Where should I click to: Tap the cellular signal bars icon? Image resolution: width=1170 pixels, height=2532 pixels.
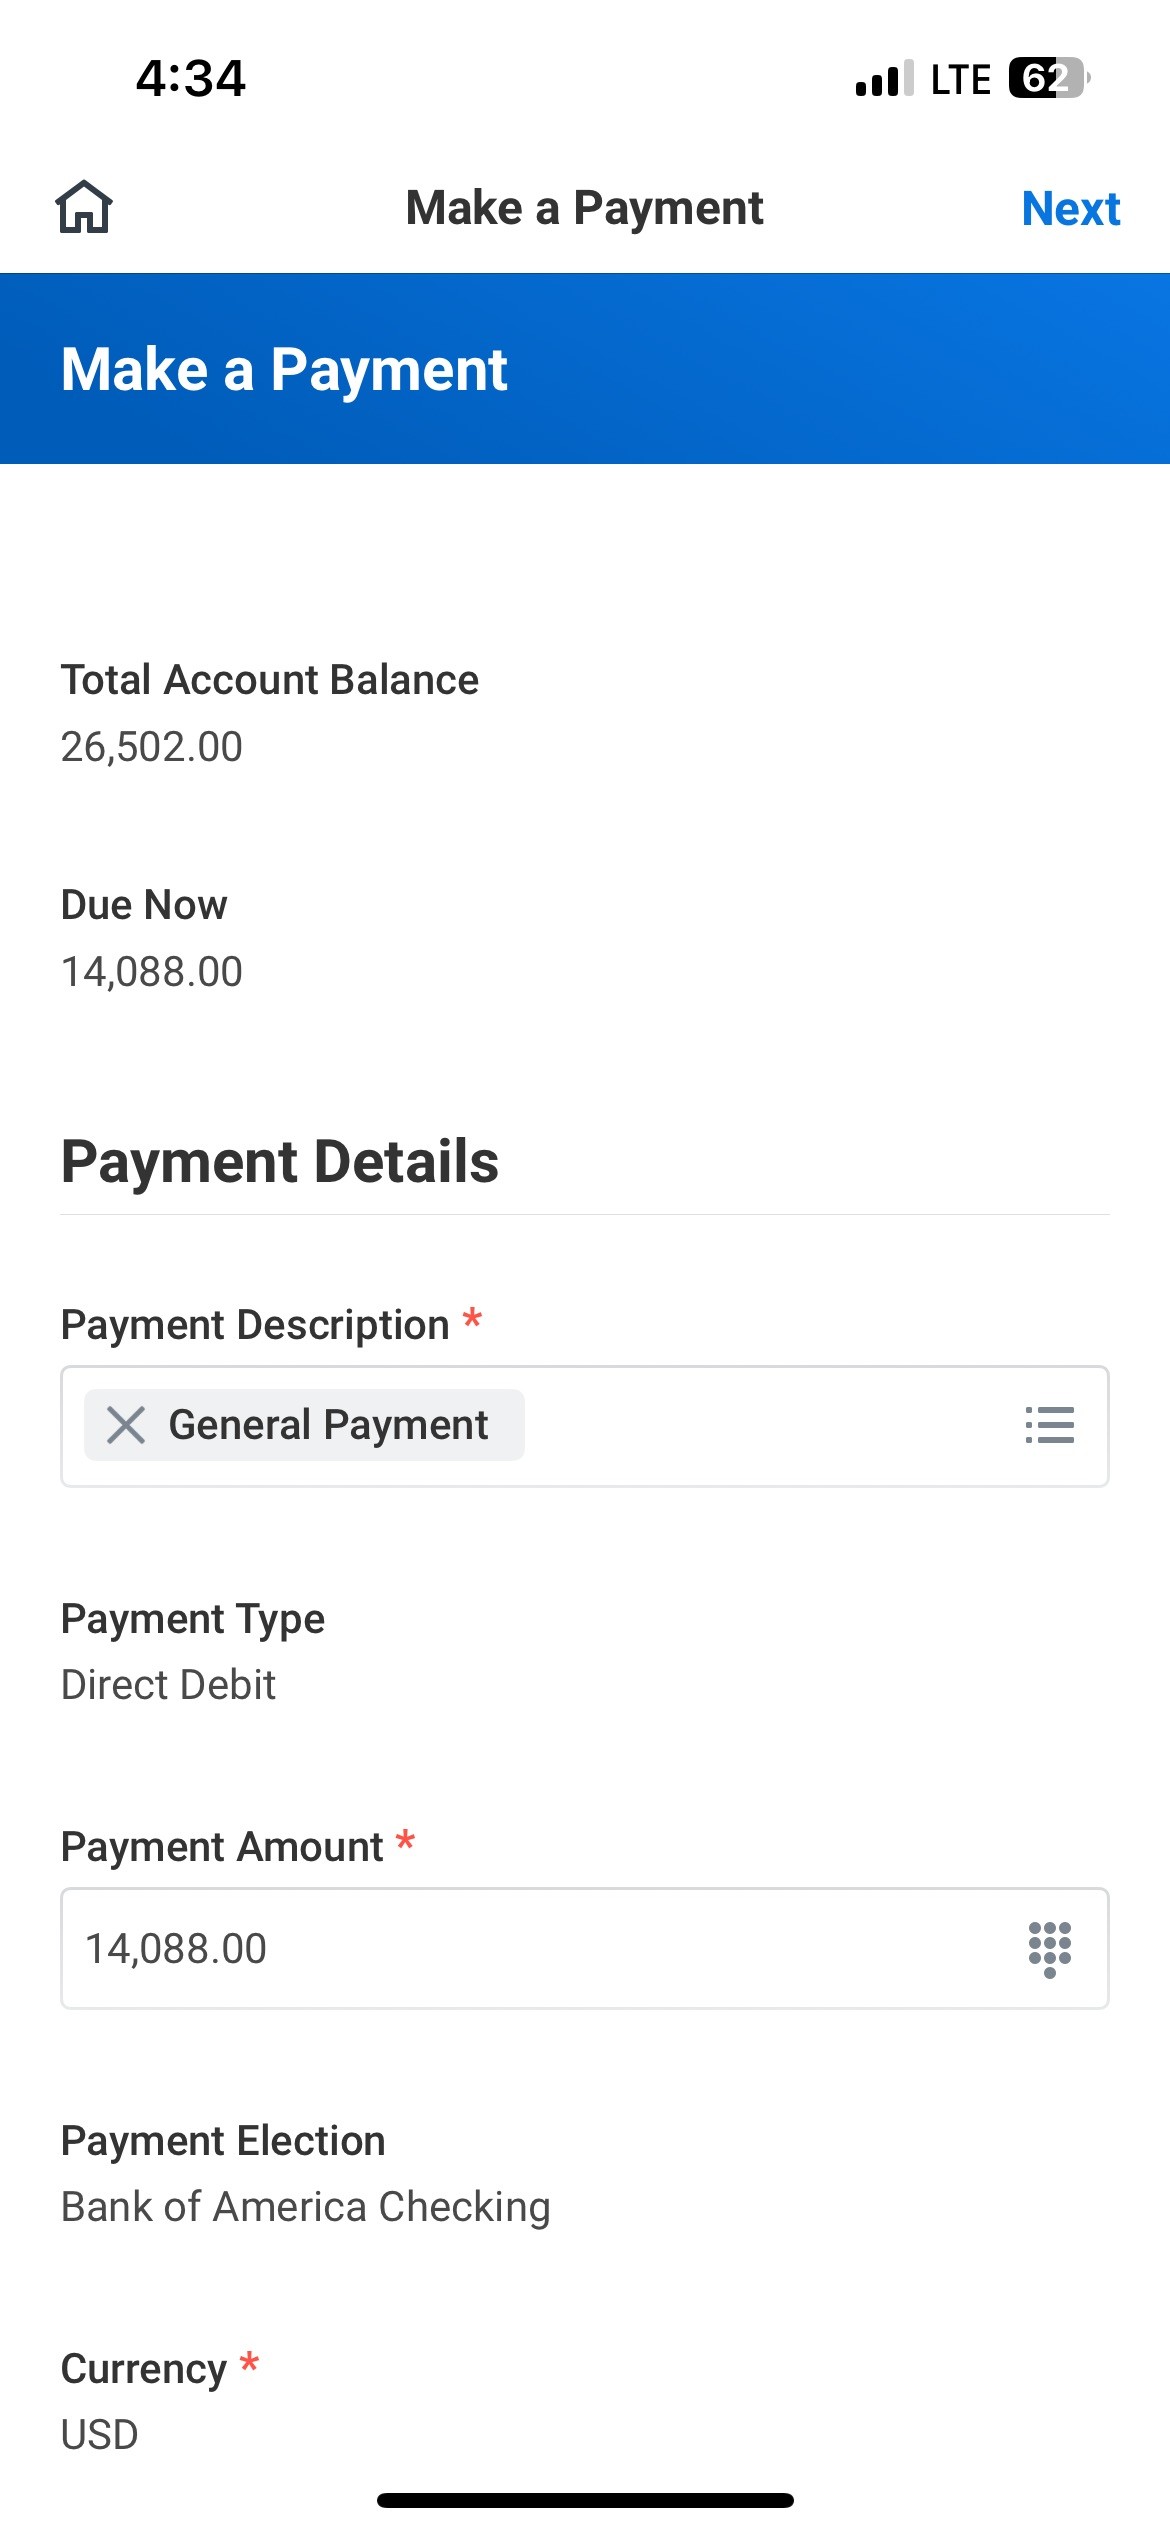click(x=884, y=78)
